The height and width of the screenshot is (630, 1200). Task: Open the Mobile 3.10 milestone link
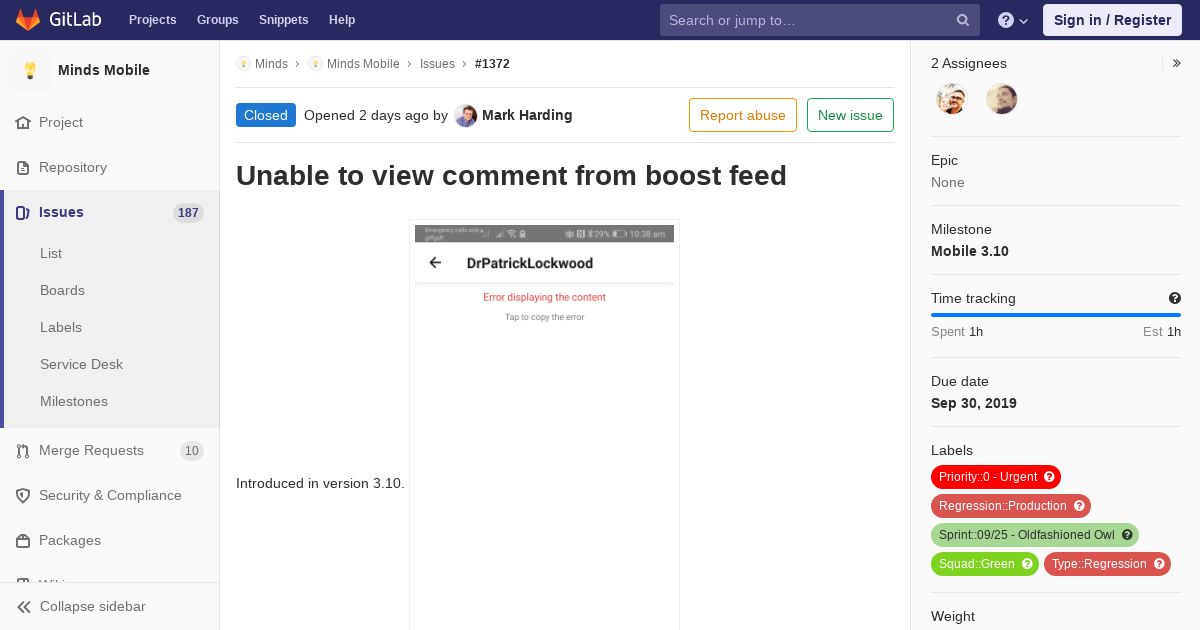pyautogui.click(x=970, y=251)
